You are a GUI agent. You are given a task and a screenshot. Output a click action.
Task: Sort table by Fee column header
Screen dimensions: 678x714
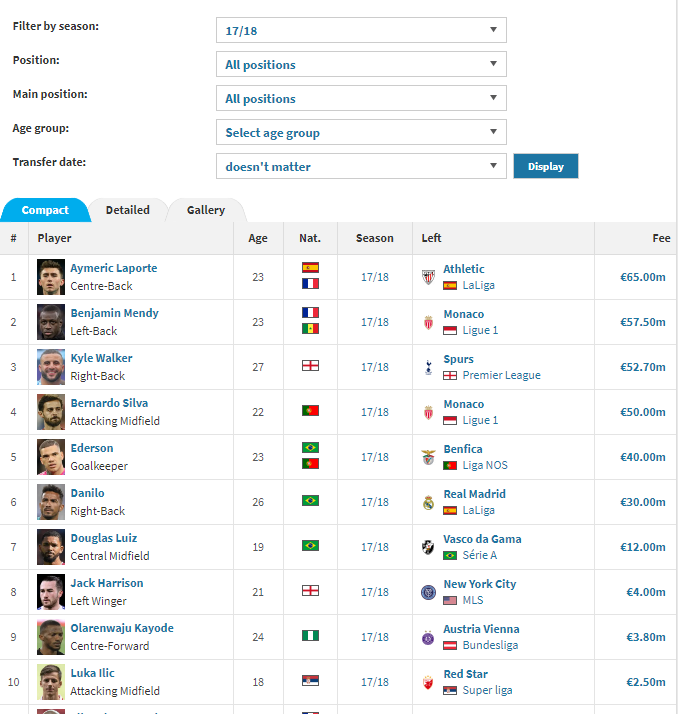coord(661,238)
